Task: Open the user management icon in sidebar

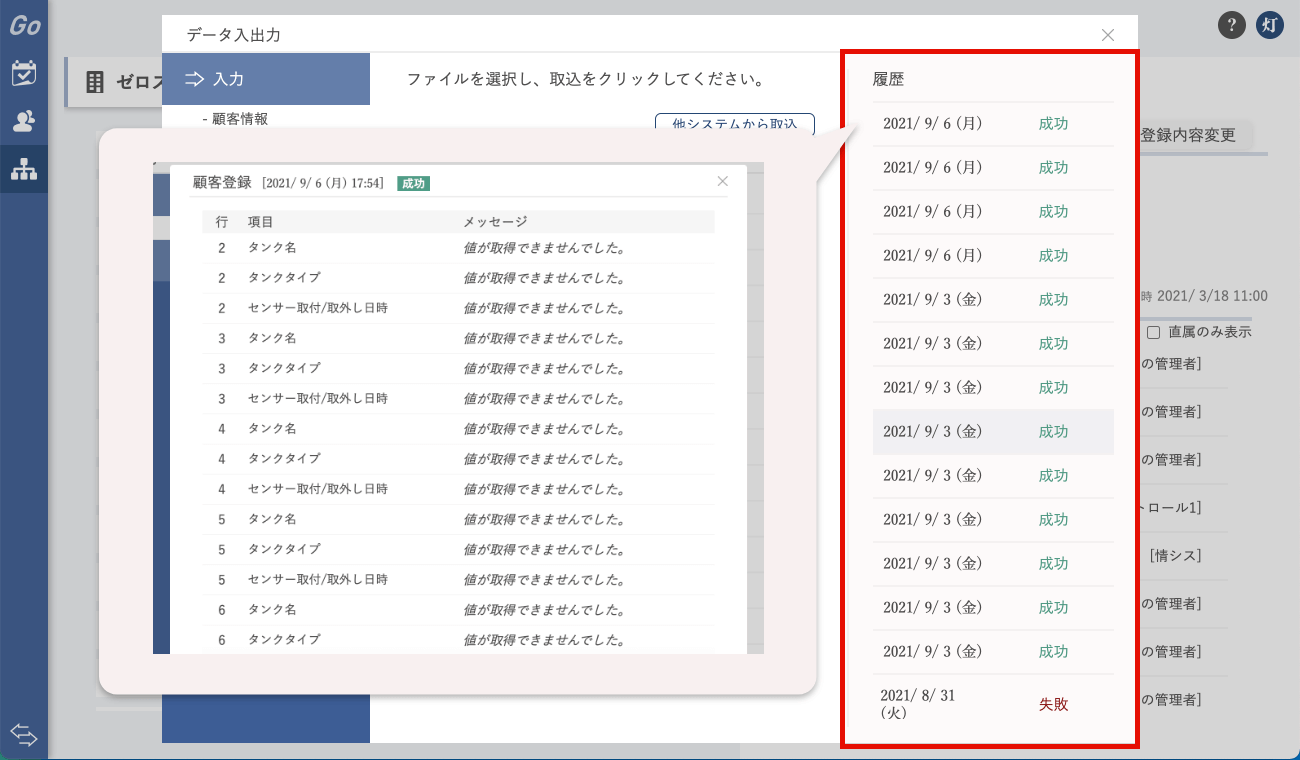Action: (x=24, y=122)
